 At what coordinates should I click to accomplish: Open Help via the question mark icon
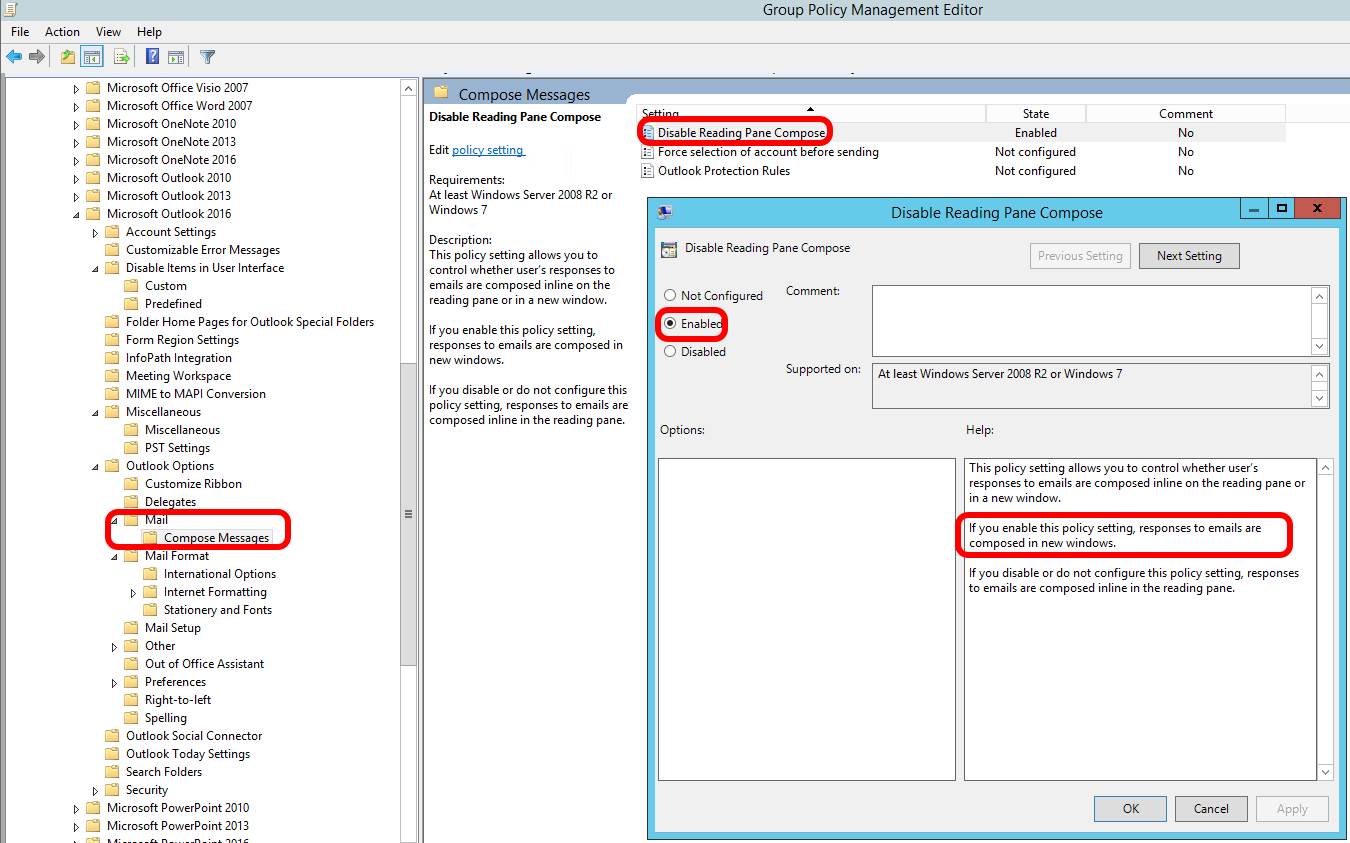point(153,57)
